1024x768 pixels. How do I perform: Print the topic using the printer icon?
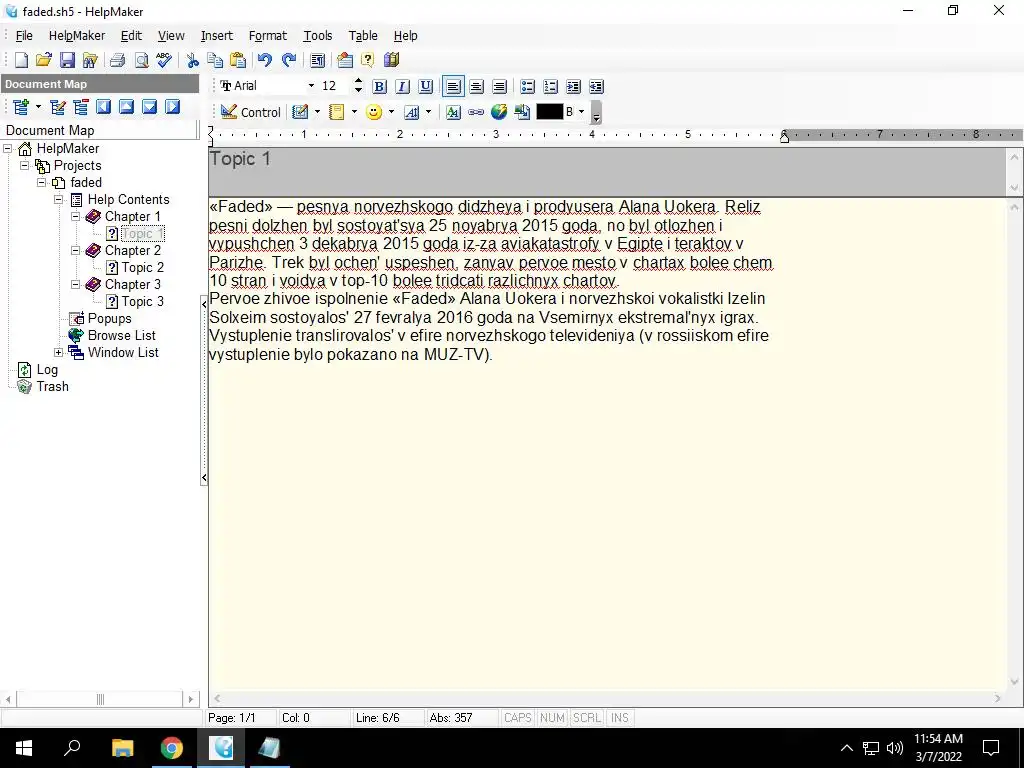click(x=118, y=60)
